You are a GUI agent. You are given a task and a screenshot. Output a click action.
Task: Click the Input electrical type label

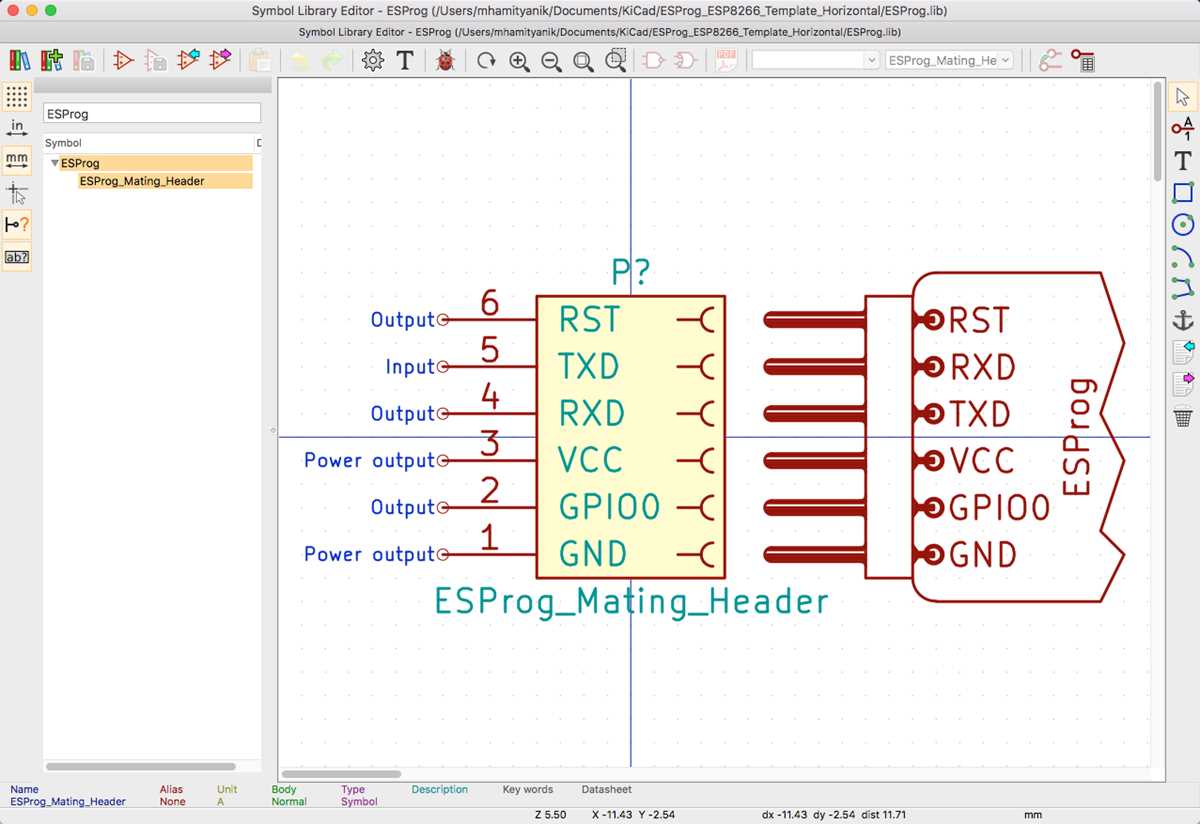point(410,367)
